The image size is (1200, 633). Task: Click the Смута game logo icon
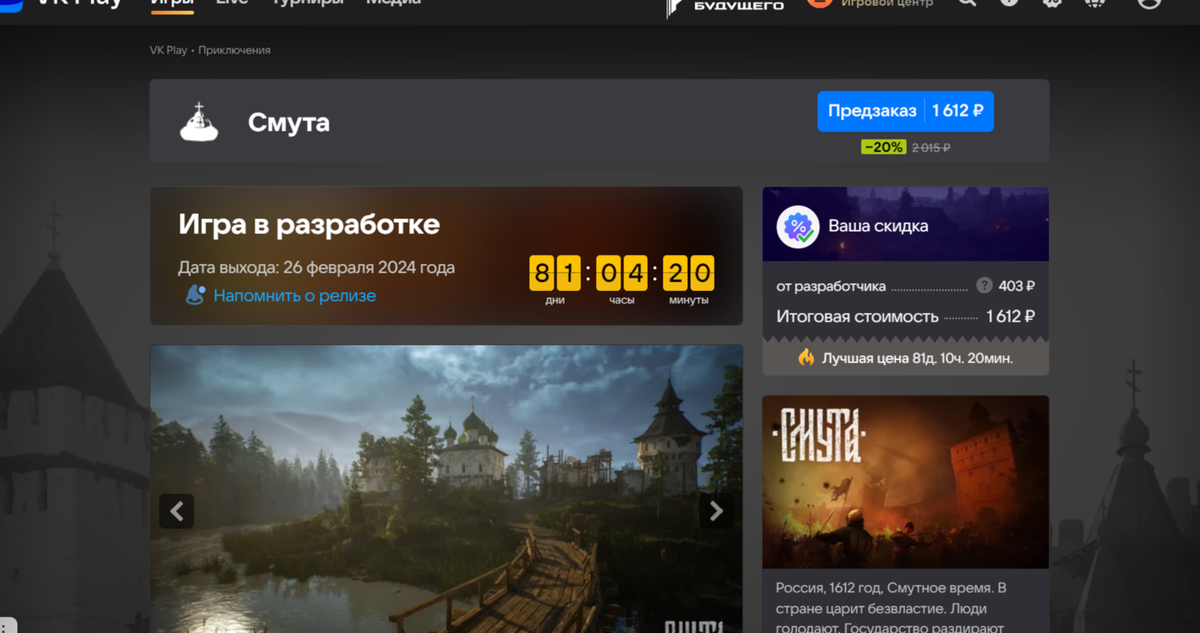point(199,122)
